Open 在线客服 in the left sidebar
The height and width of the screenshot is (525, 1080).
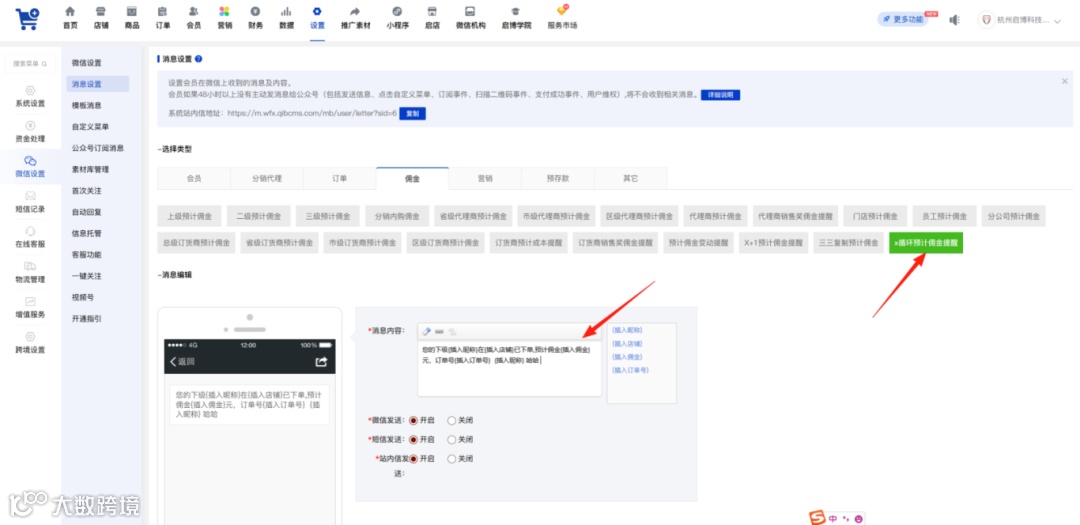click(x=30, y=237)
